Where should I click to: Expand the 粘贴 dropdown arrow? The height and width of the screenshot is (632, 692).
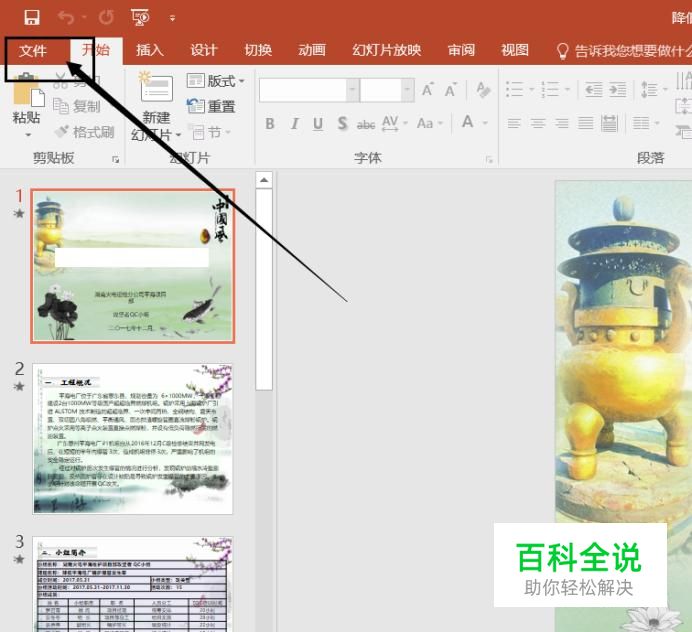coord(28,135)
